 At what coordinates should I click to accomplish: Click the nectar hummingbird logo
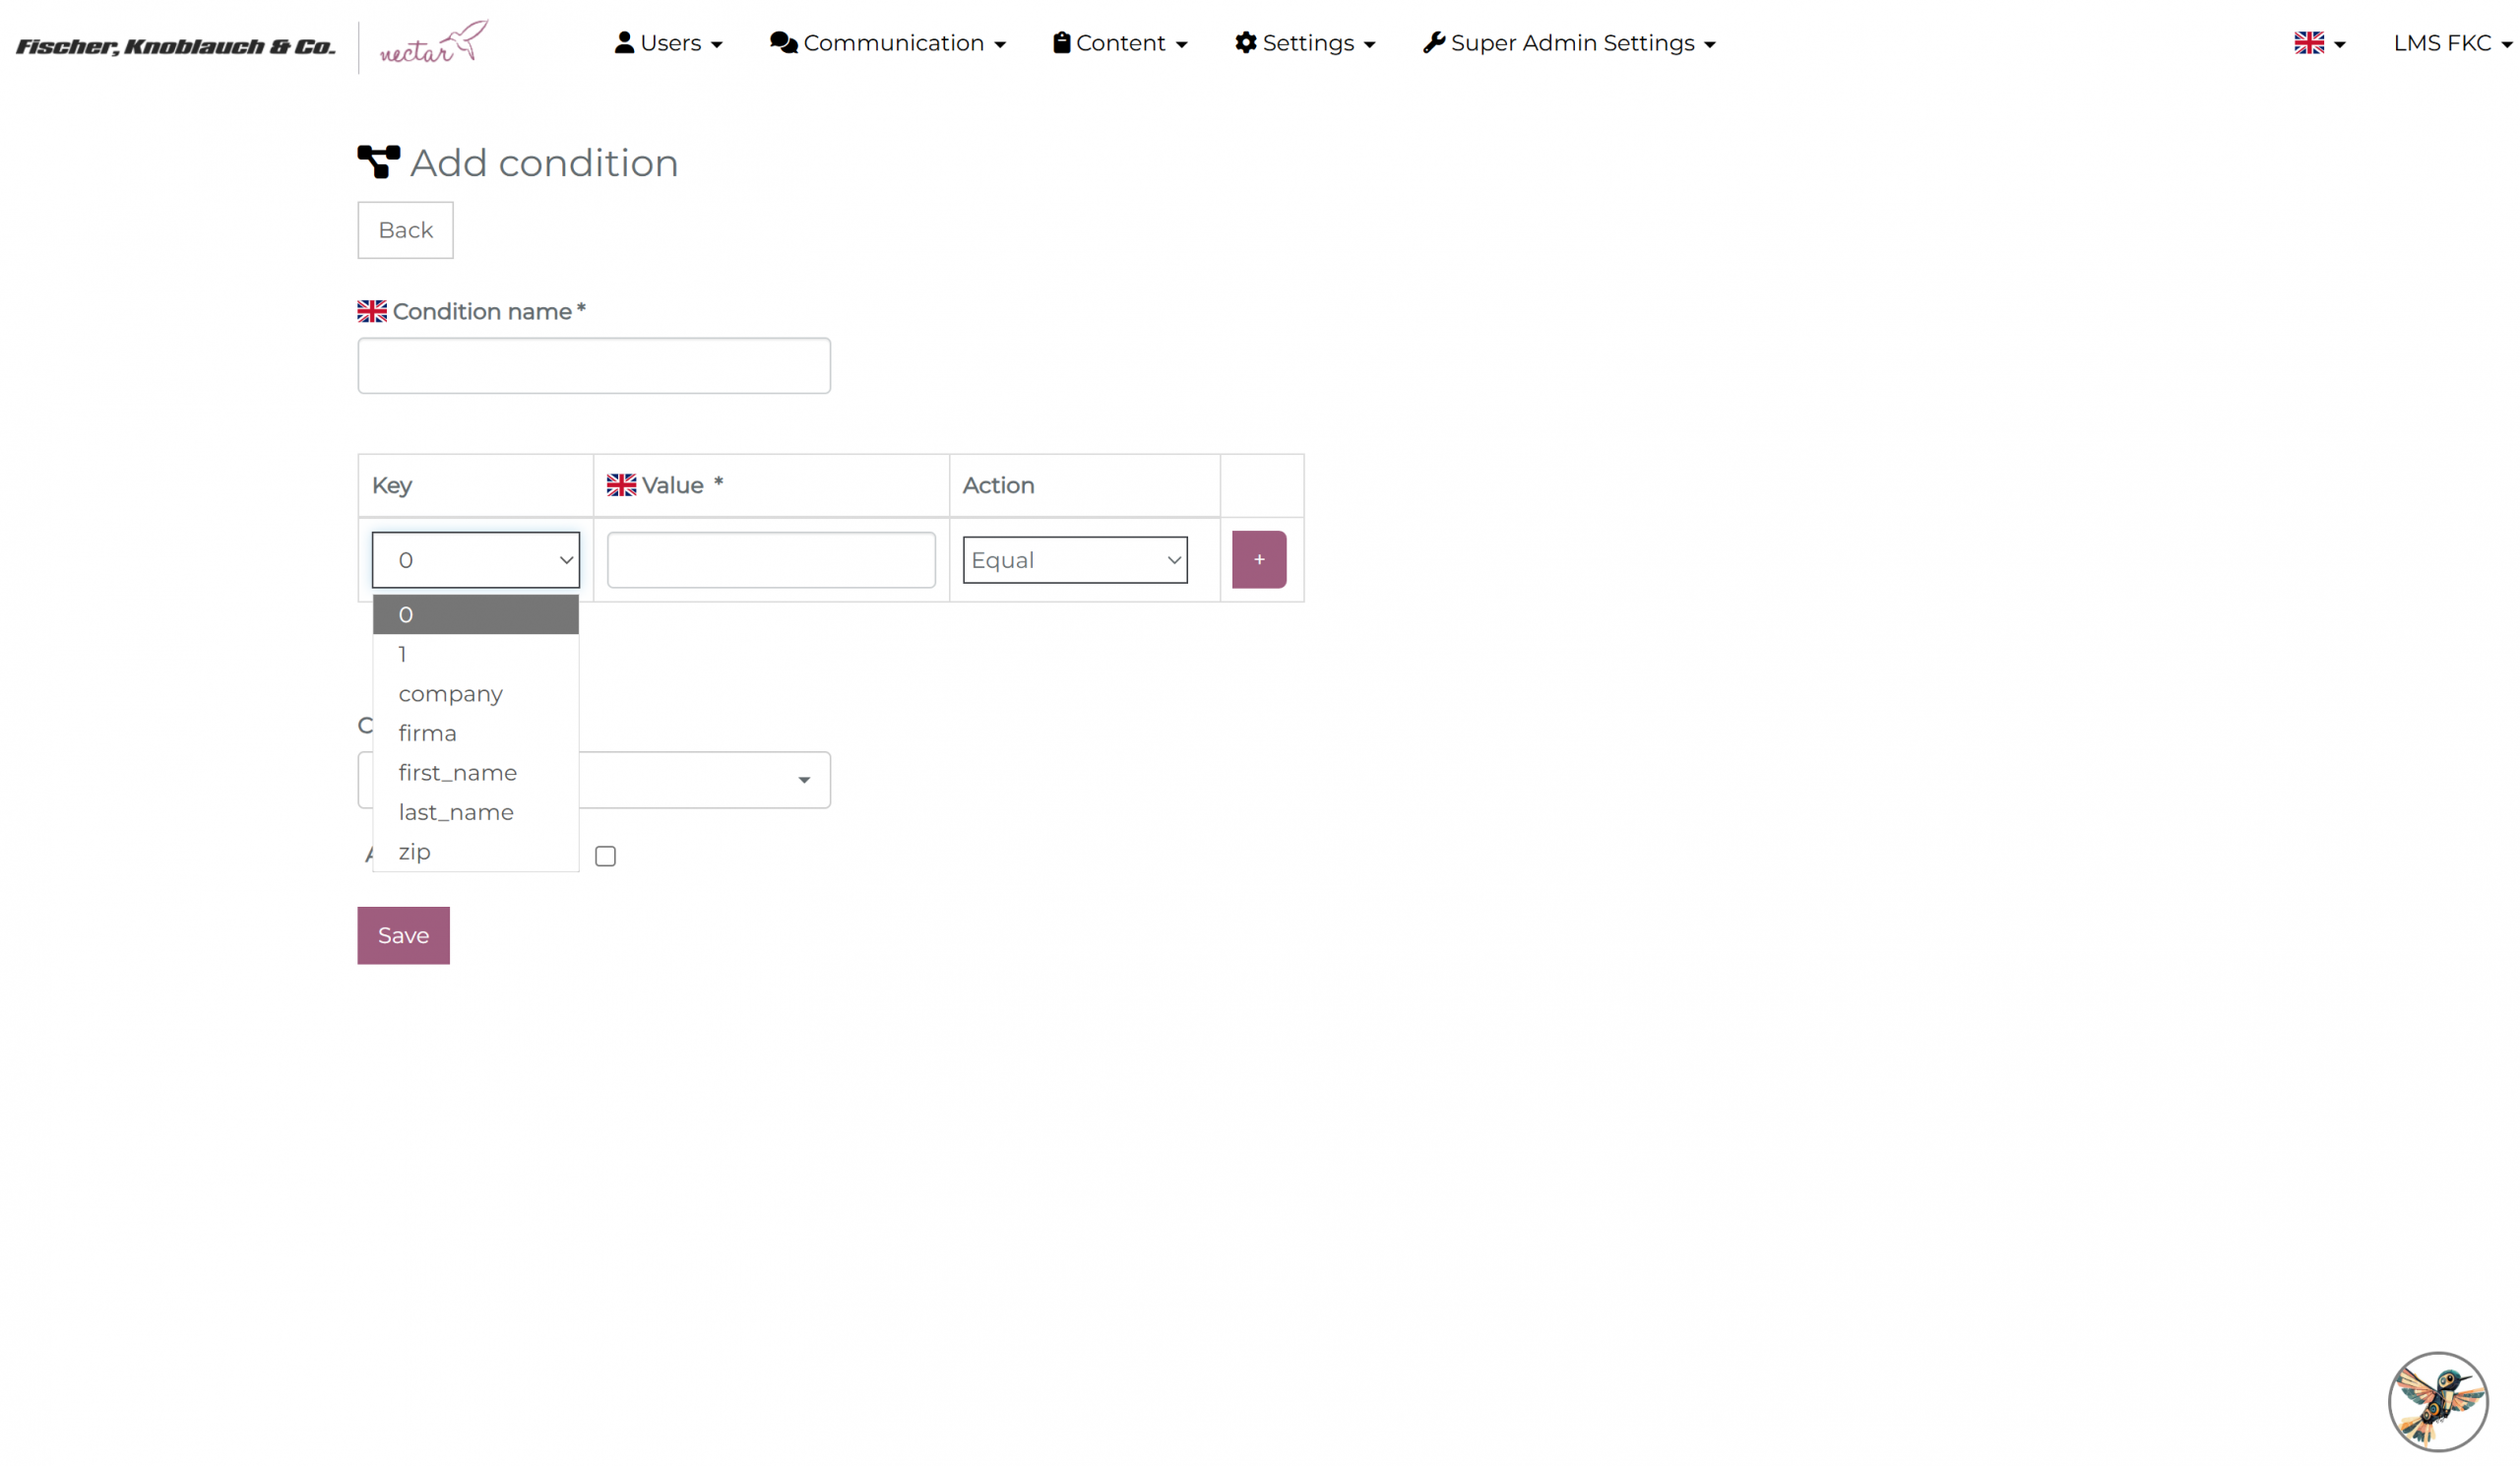click(x=434, y=44)
